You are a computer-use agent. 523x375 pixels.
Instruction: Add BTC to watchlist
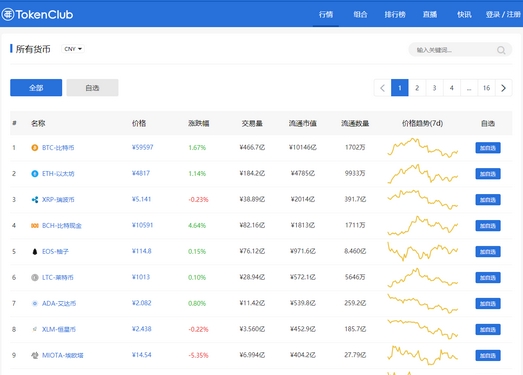(x=488, y=148)
